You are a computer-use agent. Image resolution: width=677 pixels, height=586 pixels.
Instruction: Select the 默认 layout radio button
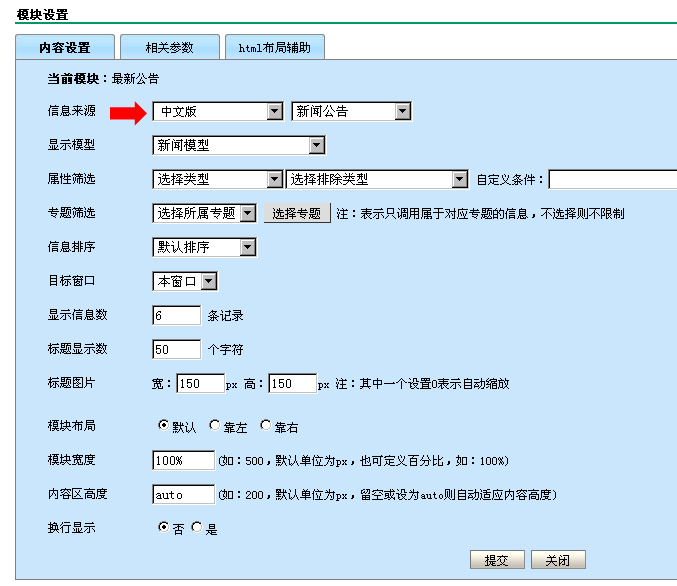164,425
